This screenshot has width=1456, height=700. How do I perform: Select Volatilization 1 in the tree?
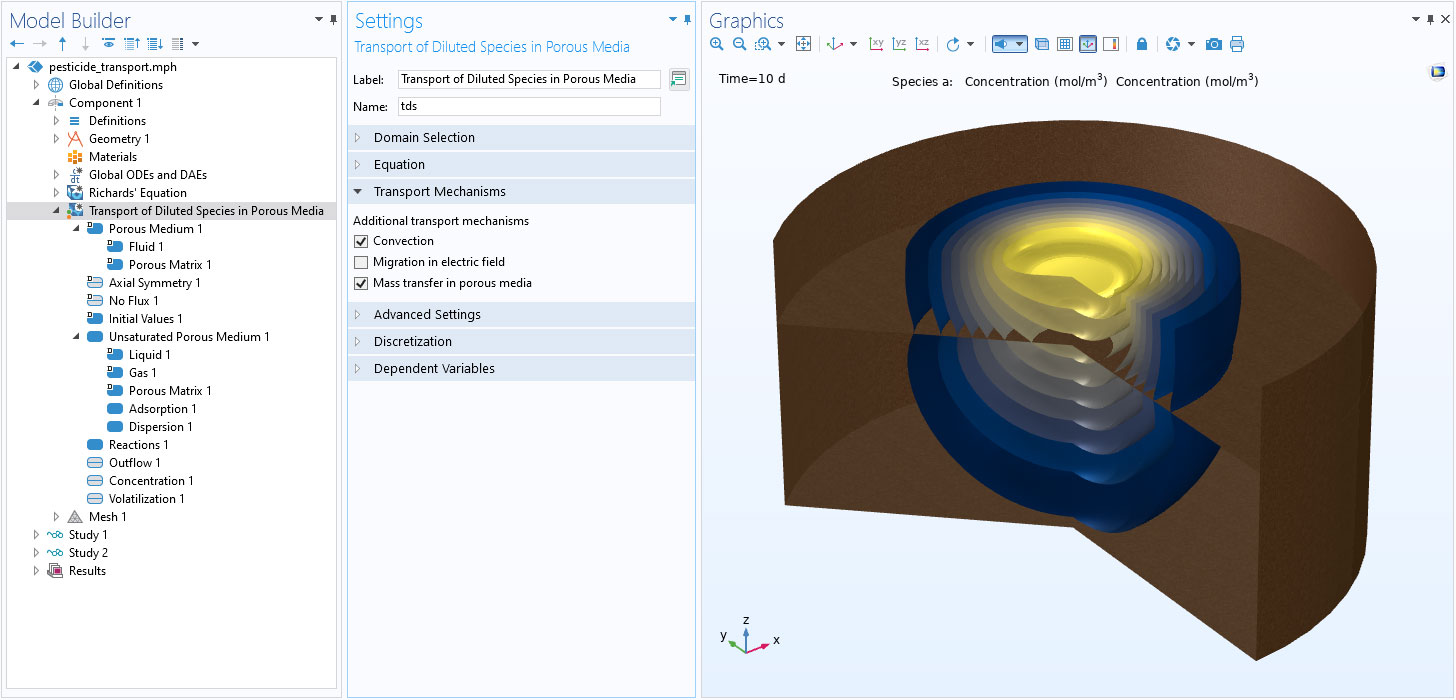click(146, 499)
